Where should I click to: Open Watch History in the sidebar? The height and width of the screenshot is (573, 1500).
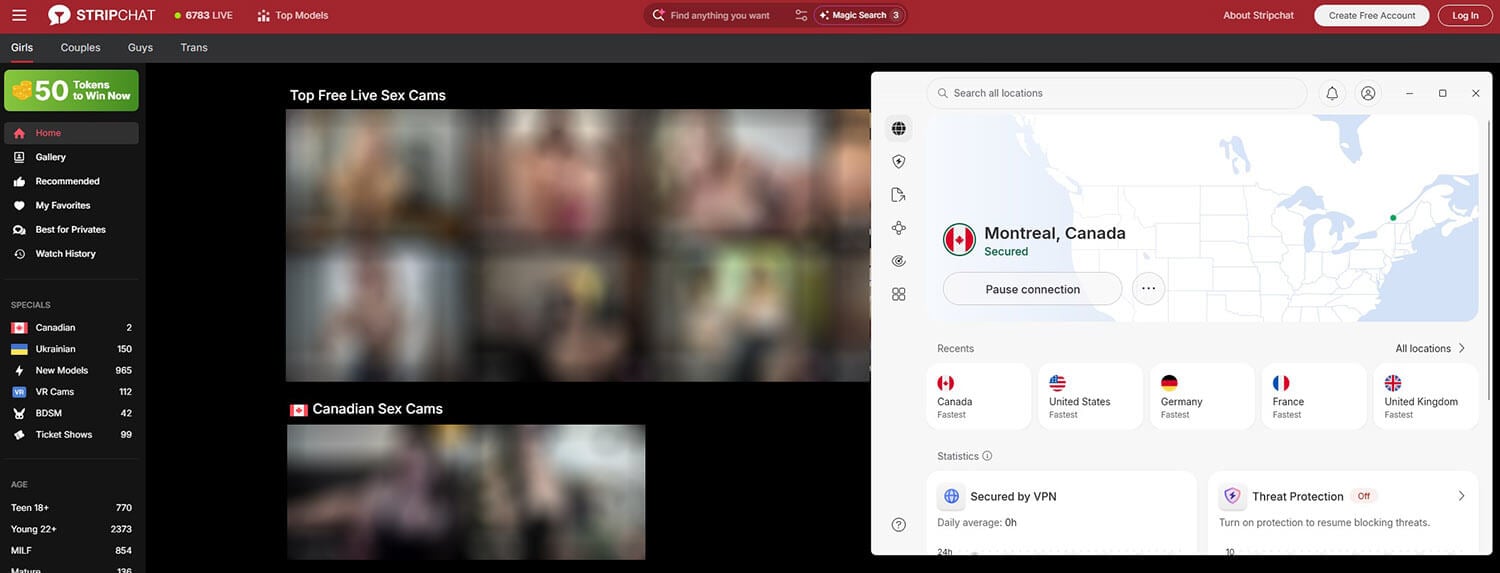[x=71, y=253]
